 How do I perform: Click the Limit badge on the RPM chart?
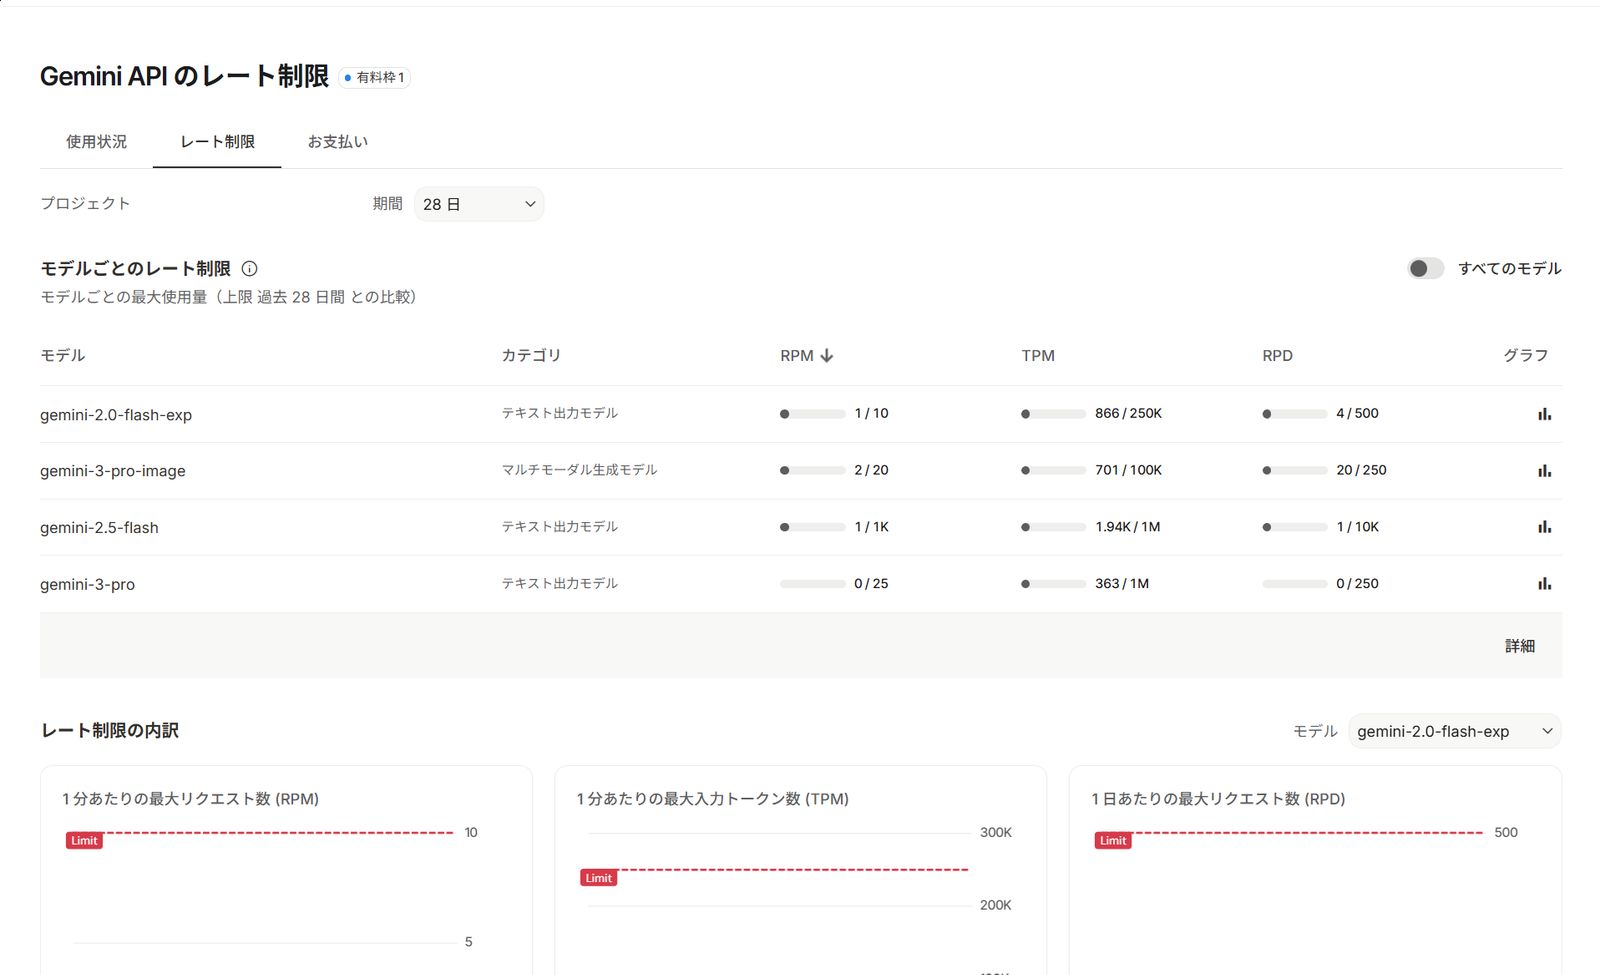pos(83,840)
